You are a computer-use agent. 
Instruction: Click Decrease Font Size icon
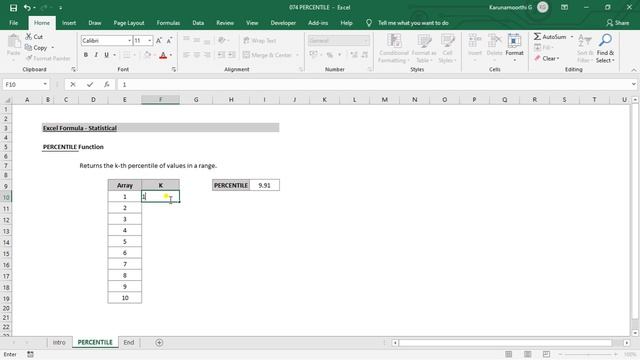tap(169, 40)
